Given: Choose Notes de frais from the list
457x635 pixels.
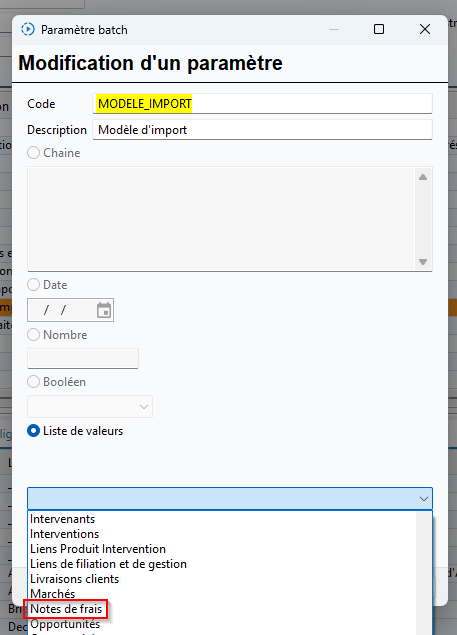Looking at the screenshot, I should [66, 609].
